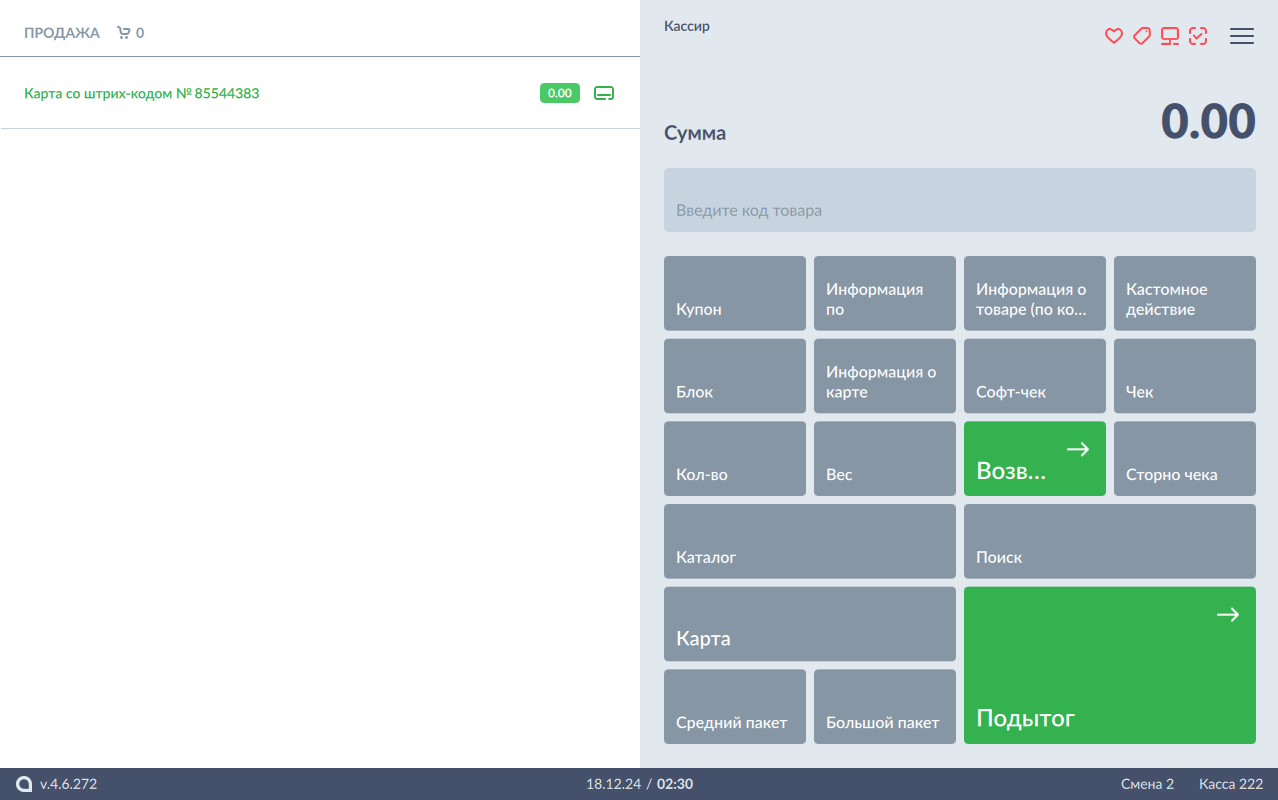Click the Карта button
1278x800 pixels.
(809, 624)
